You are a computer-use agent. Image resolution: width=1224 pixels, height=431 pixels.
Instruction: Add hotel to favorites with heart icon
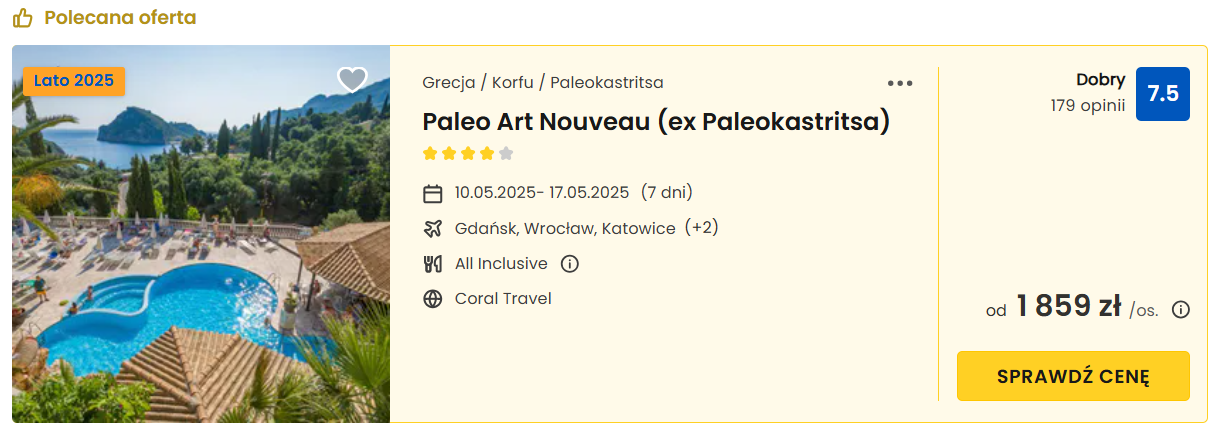352,80
